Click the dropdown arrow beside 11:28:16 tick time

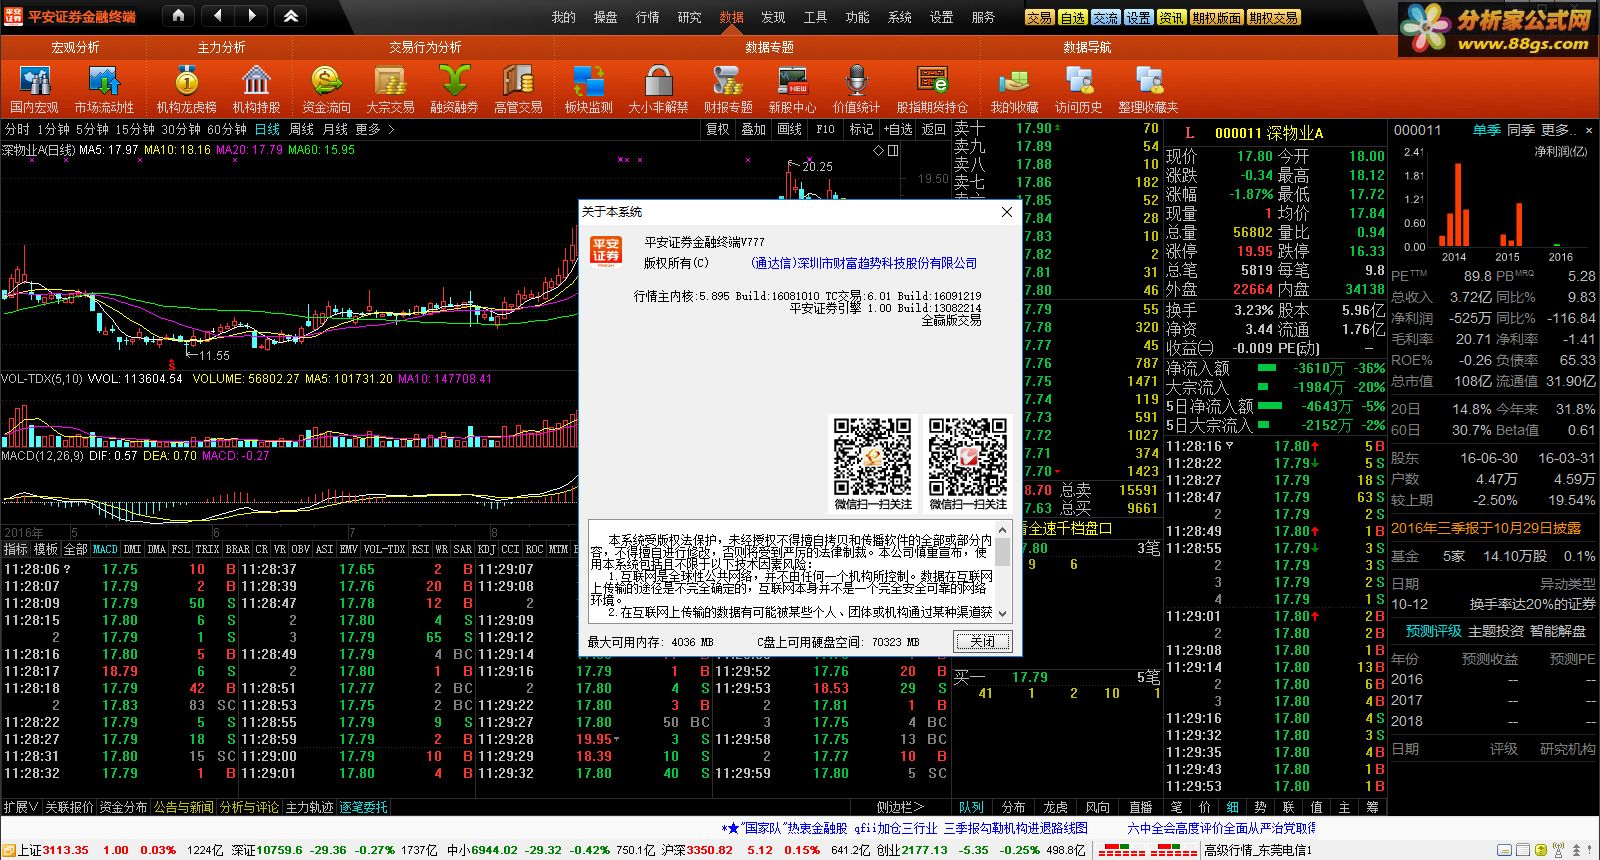click(x=1229, y=446)
